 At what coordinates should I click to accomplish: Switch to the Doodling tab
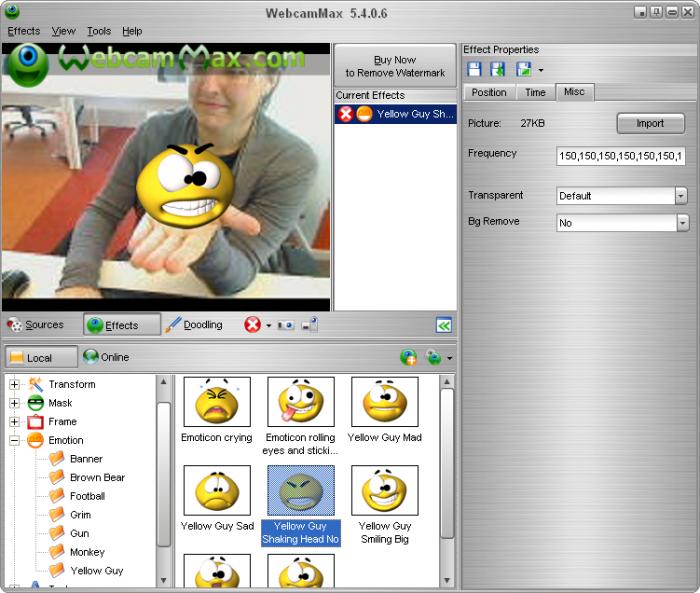click(195, 325)
